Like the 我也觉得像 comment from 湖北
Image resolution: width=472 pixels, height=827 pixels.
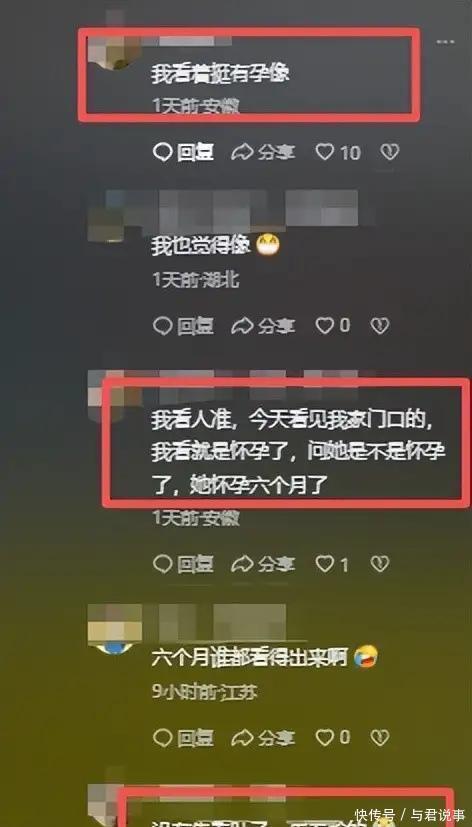[333, 326]
